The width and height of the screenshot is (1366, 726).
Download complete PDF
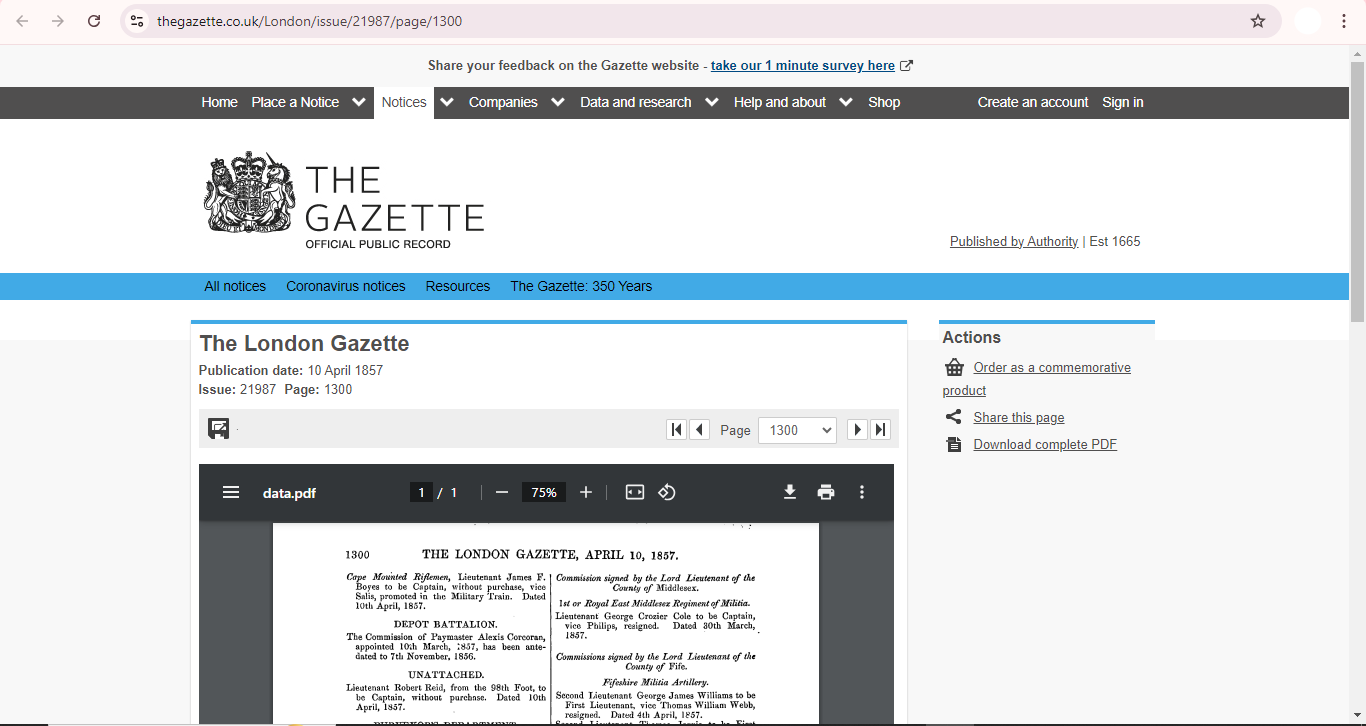[x=1045, y=445]
